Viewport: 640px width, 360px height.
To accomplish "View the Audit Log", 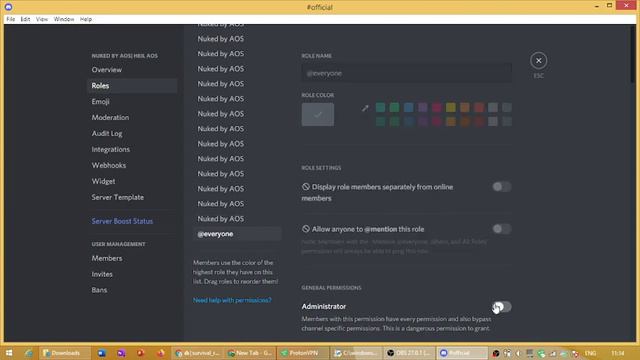I will tap(133, 133).
